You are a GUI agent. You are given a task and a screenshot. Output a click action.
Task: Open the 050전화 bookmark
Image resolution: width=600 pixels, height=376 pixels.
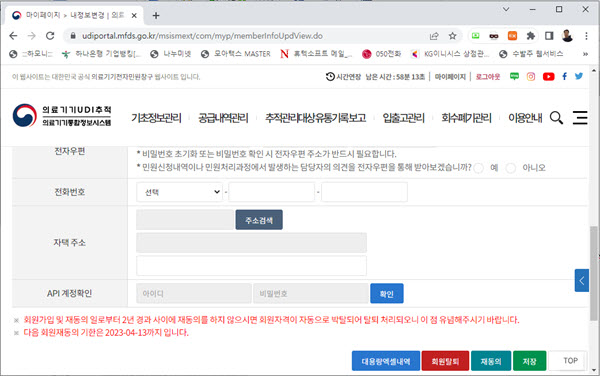point(382,54)
